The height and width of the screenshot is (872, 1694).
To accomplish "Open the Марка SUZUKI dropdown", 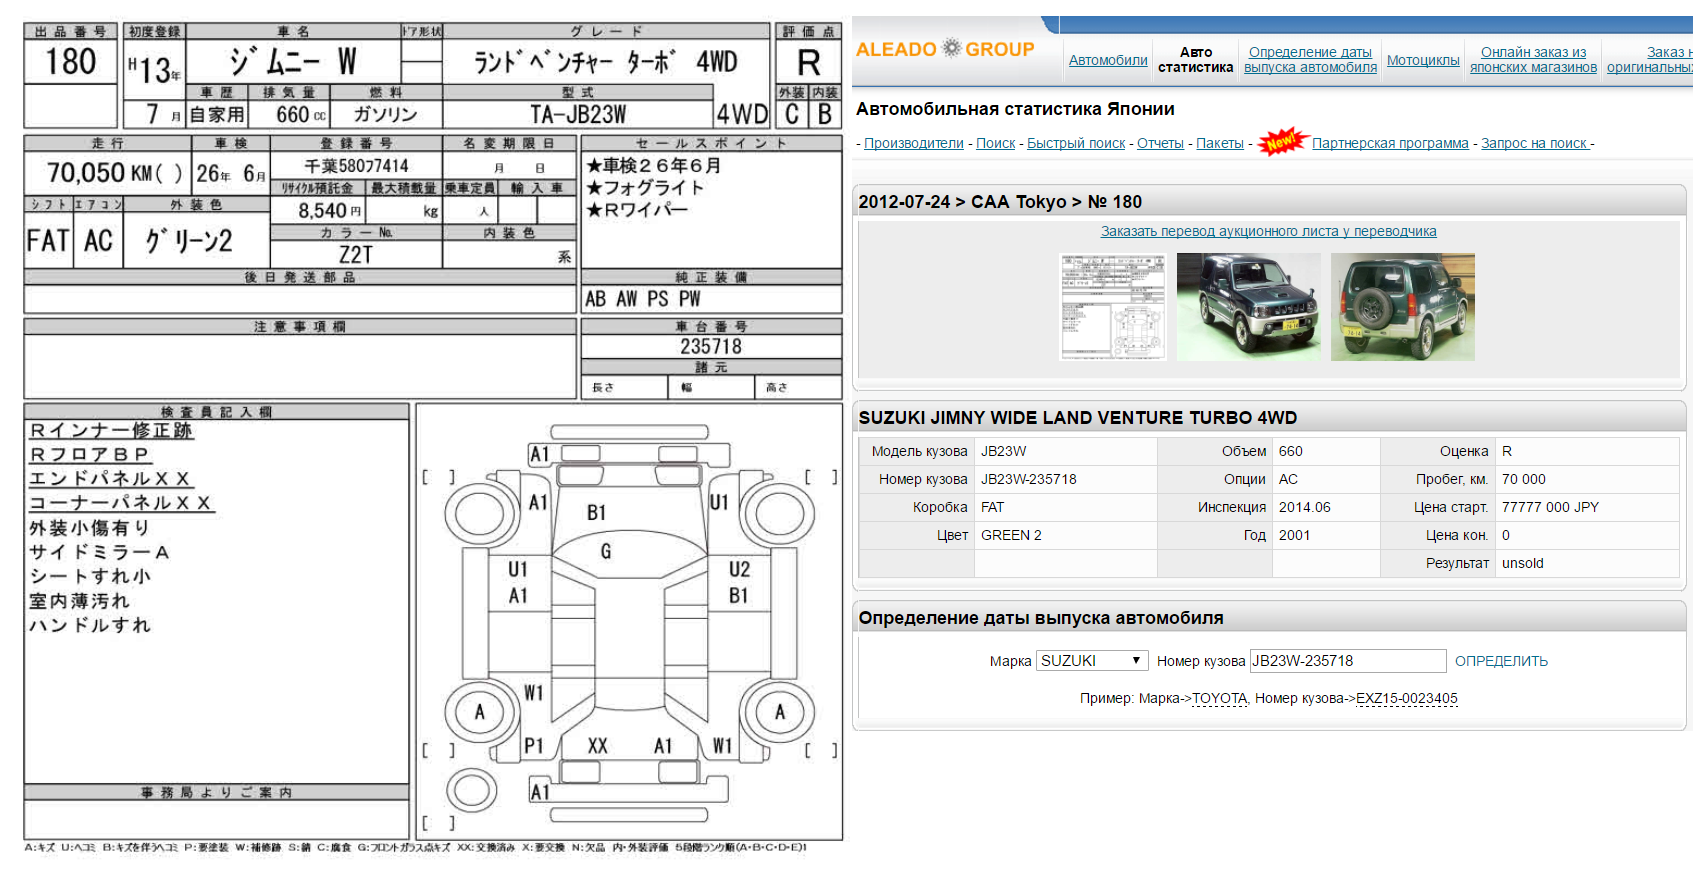I will [x=1091, y=661].
